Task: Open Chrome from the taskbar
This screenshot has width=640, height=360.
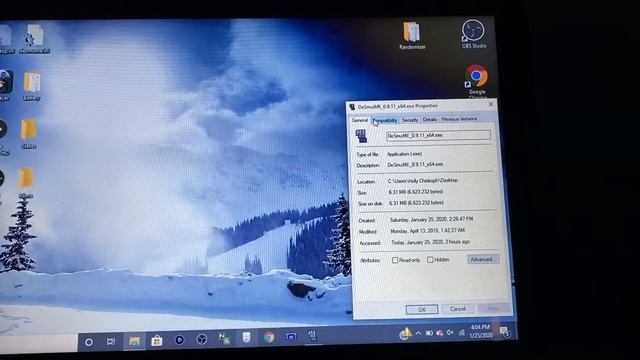Action: tap(269, 337)
